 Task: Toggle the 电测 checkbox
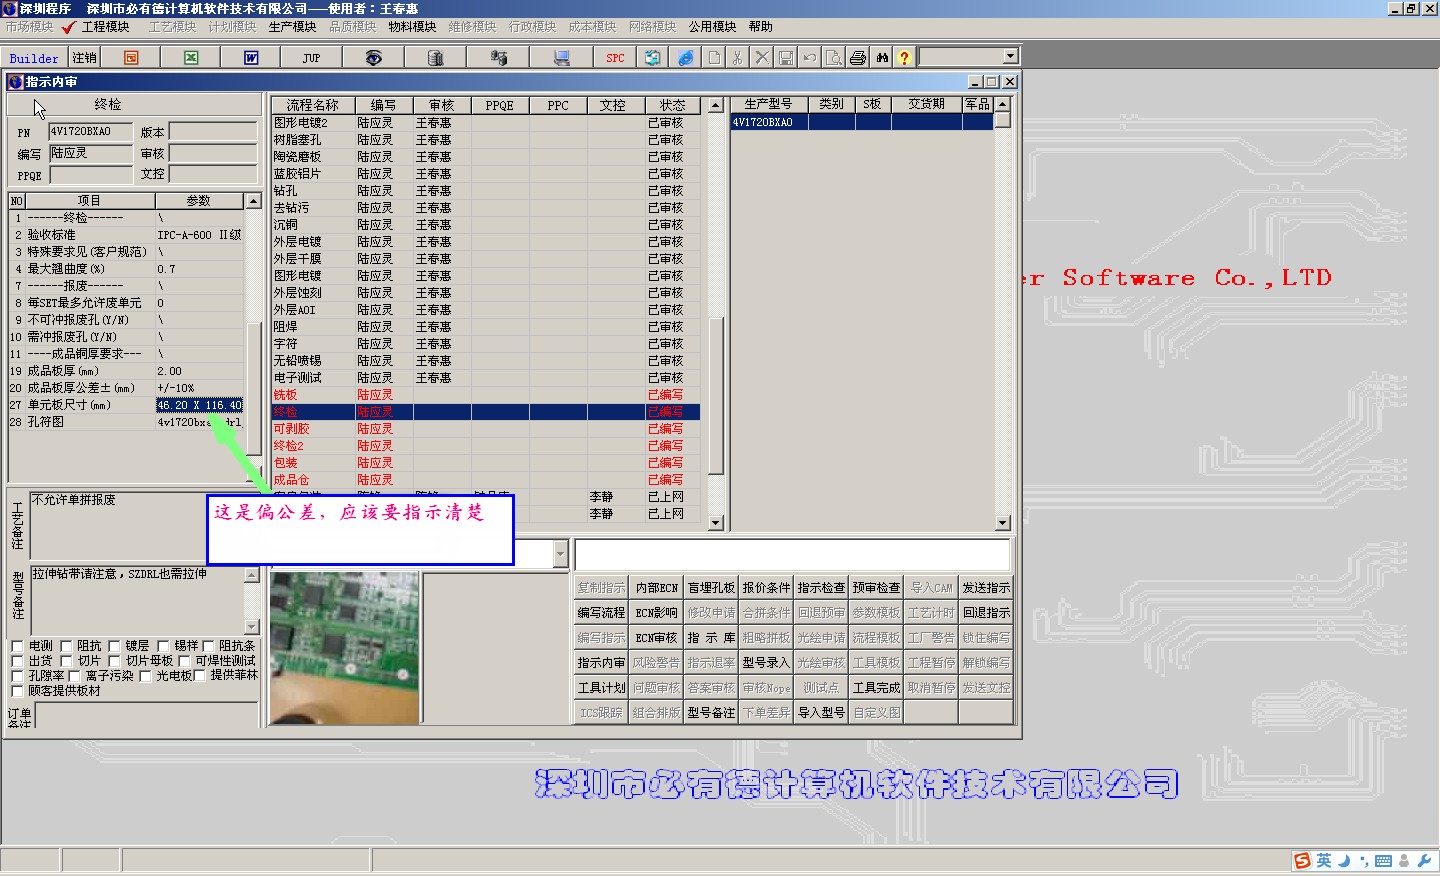click(17, 646)
